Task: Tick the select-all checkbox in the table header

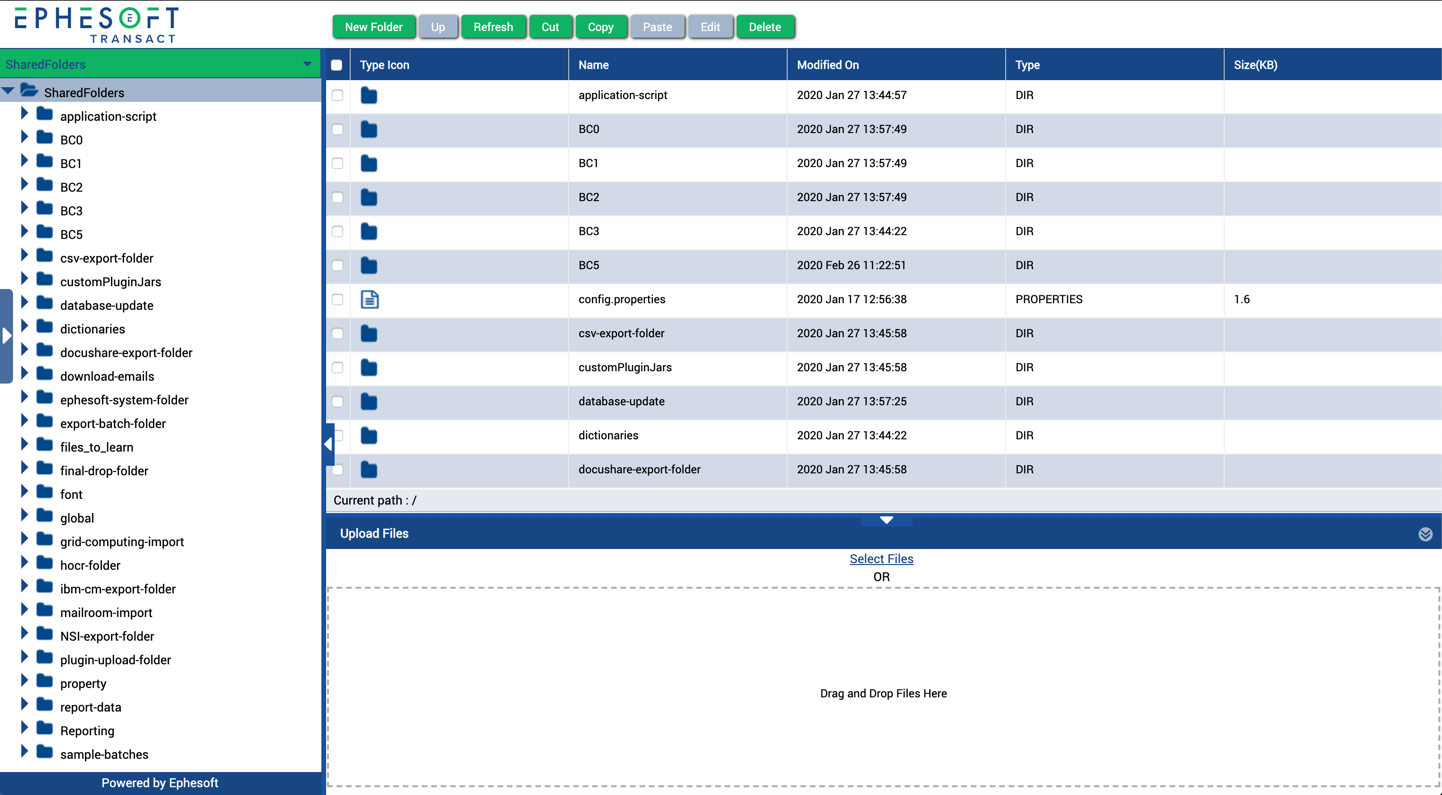Action: [x=337, y=65]
